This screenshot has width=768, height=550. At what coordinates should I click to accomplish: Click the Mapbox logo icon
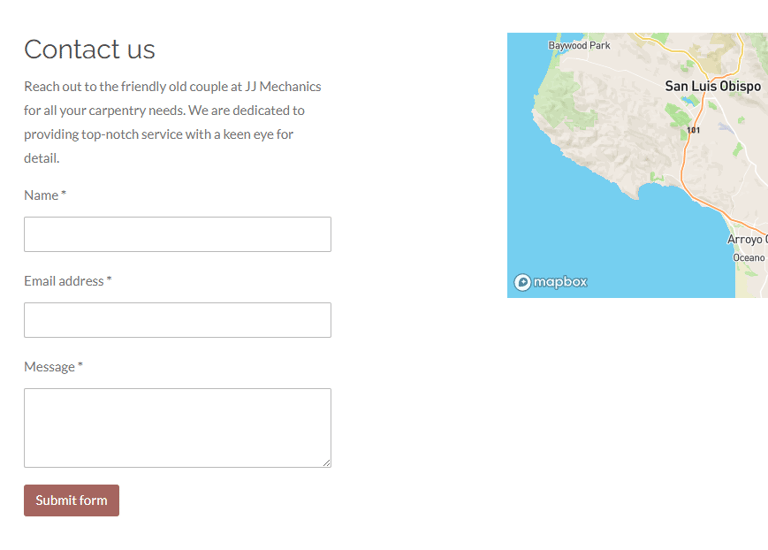[x=522, y=282]
